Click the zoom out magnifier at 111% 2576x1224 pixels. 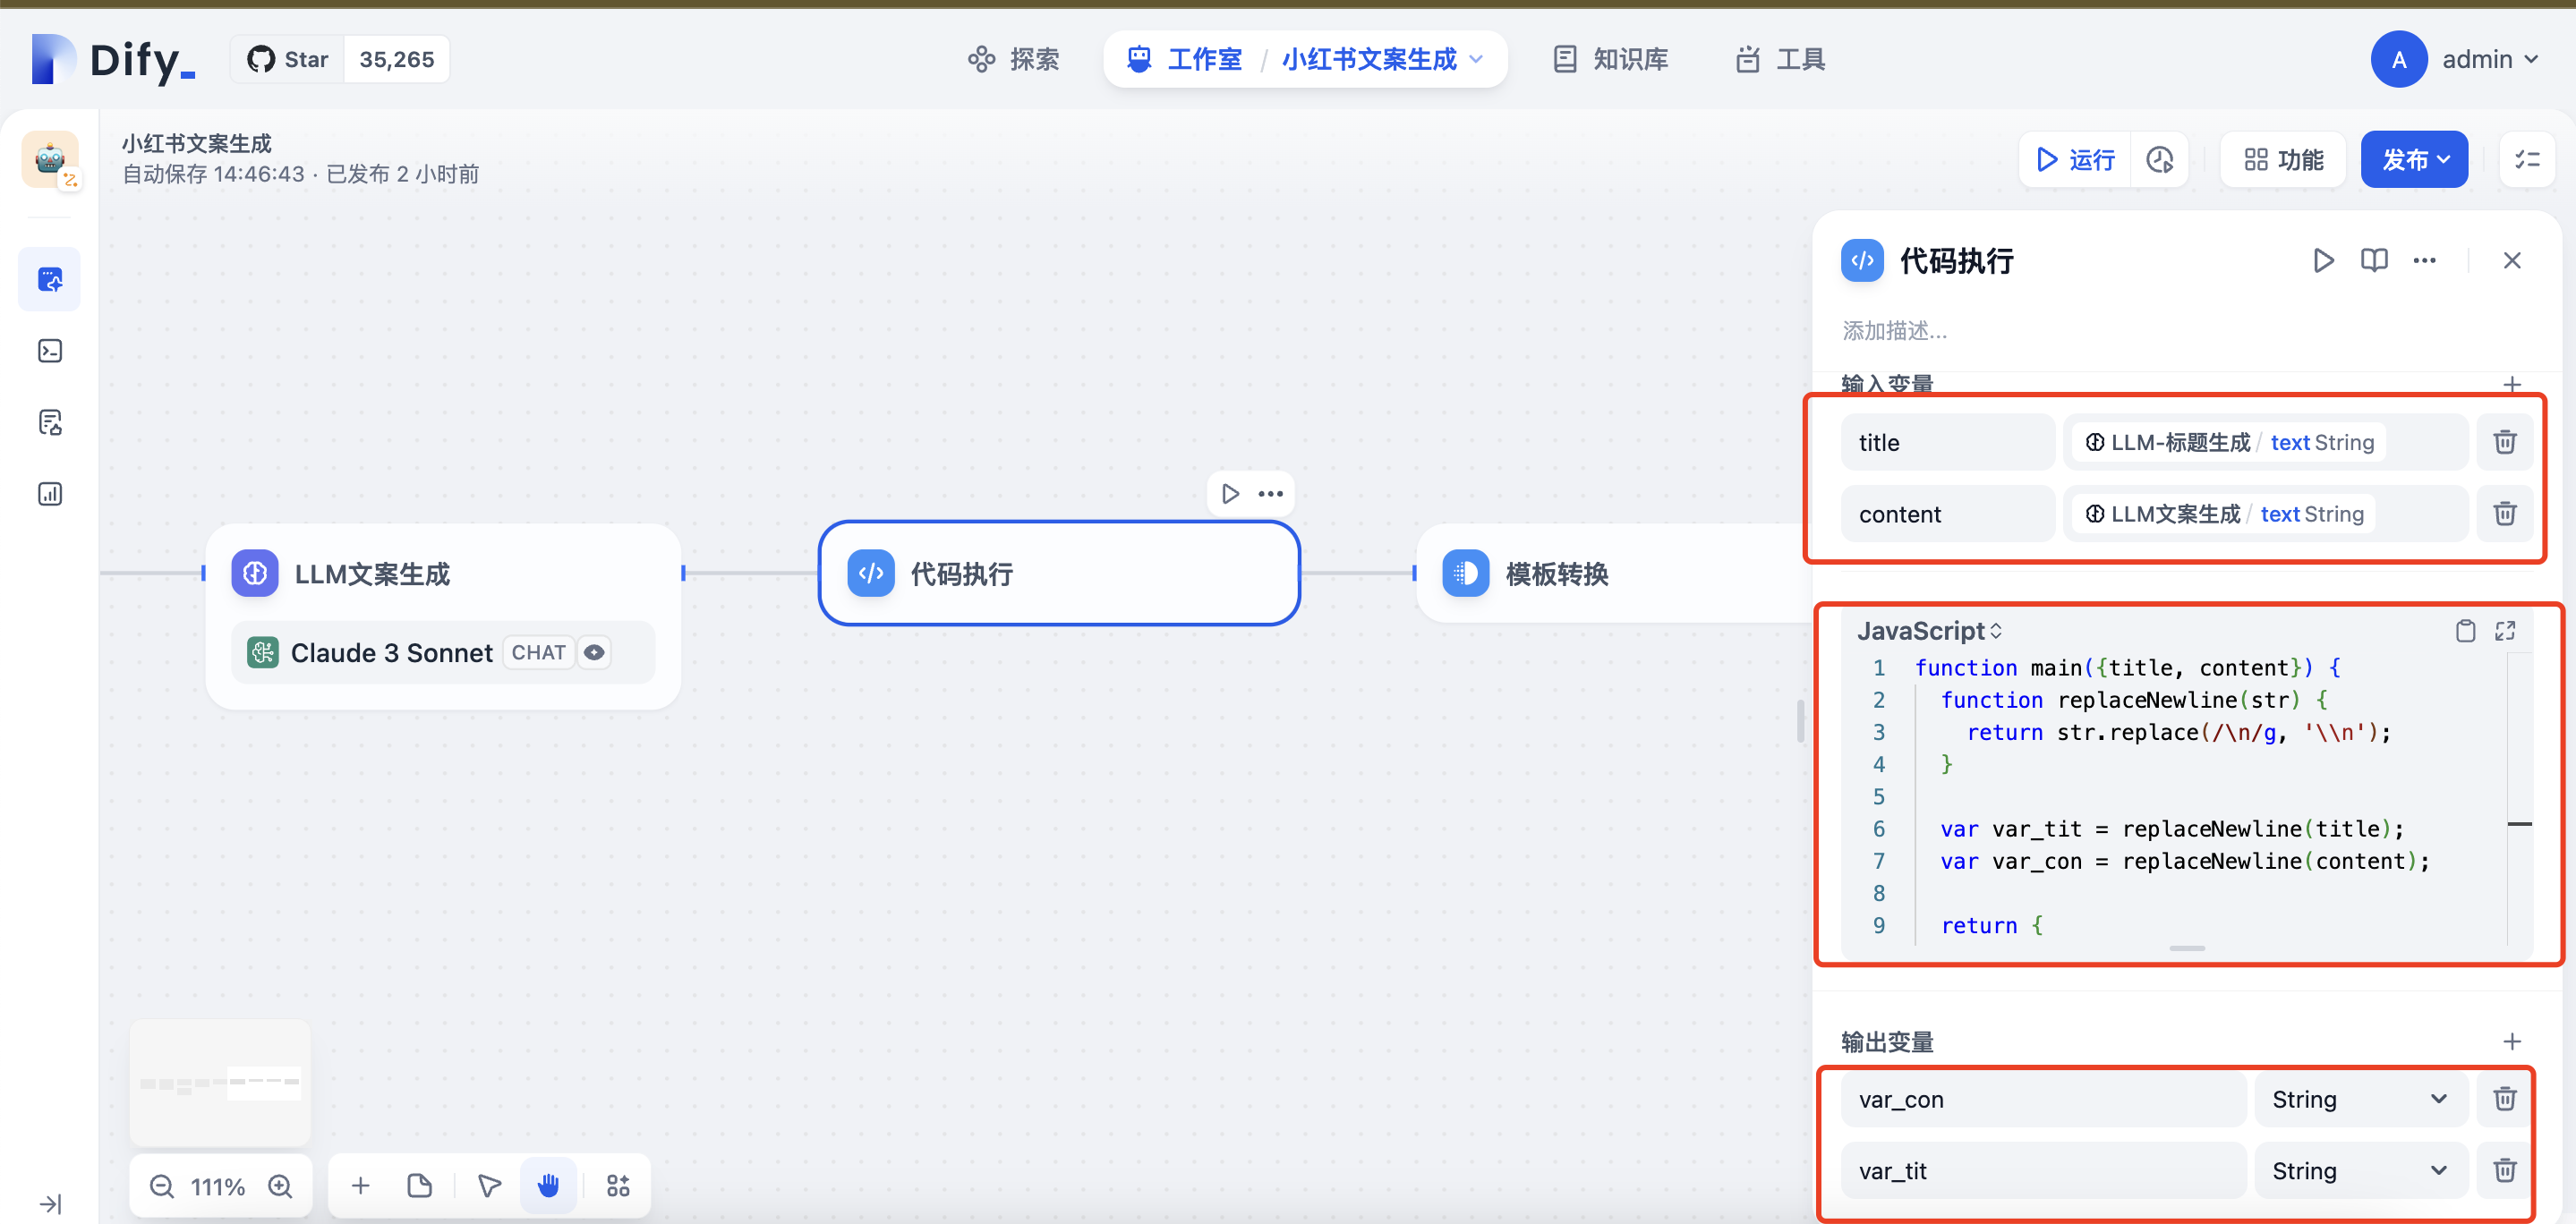[x=162, y=1186]
